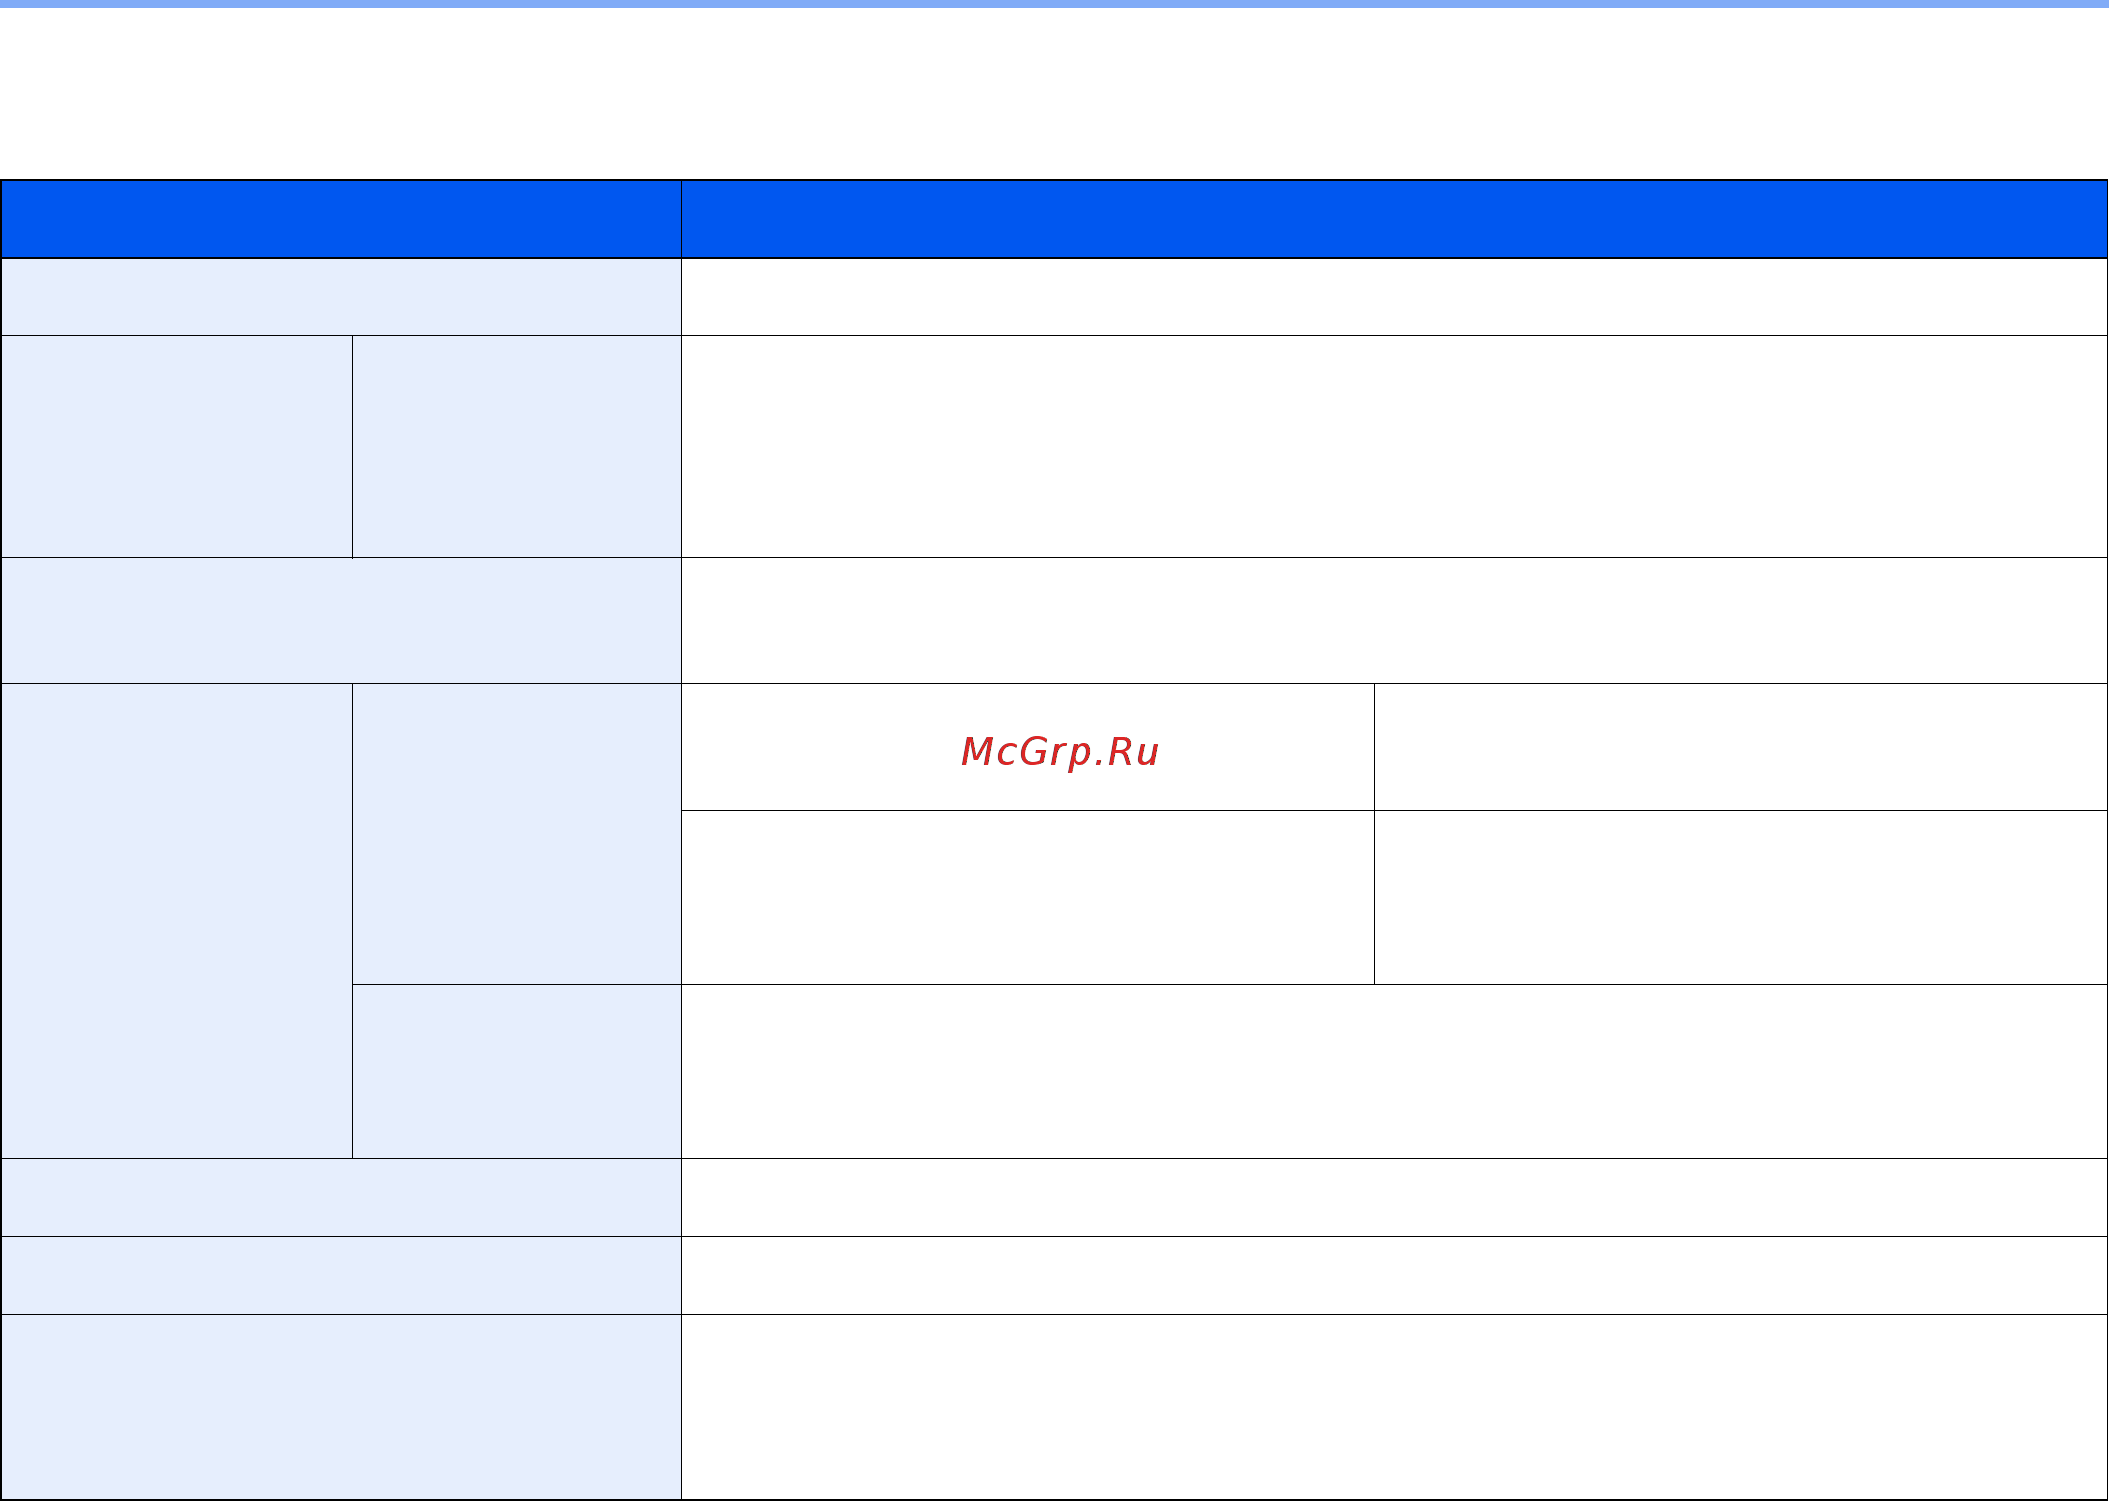Click the thin light-blue bar at page top
Viewport: 2109px width, 1501px height.
coord(1054,4)
